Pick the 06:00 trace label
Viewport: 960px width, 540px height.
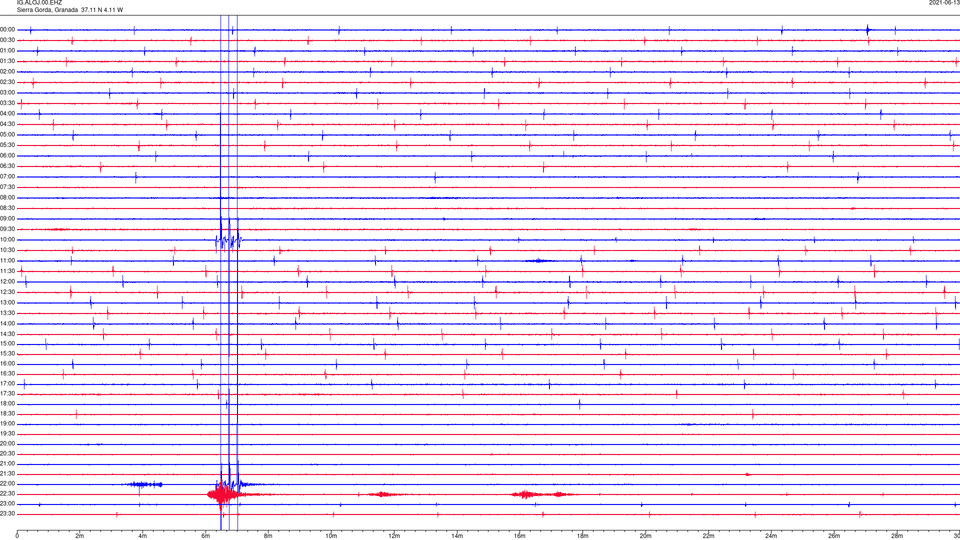coord(8,156)
